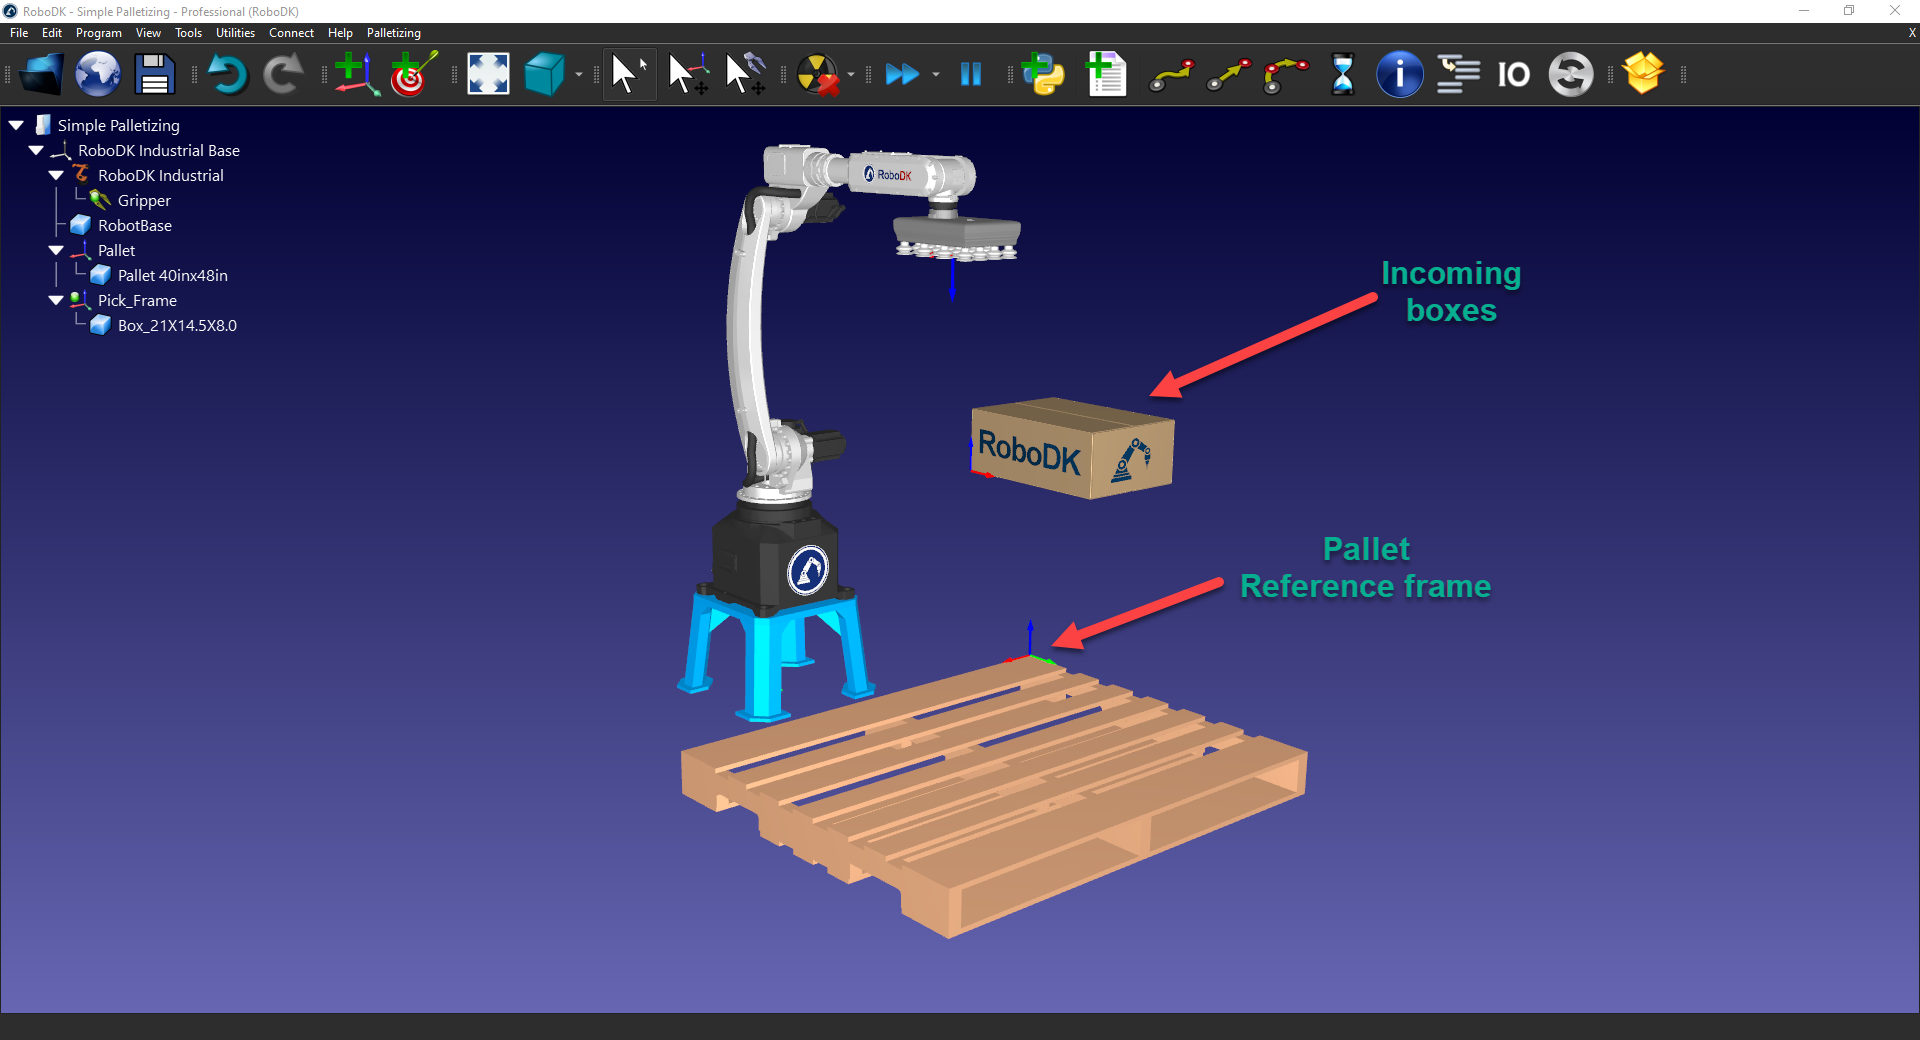Add a new robot program
The image size is (1920, 1040).
click(1106, 74)
